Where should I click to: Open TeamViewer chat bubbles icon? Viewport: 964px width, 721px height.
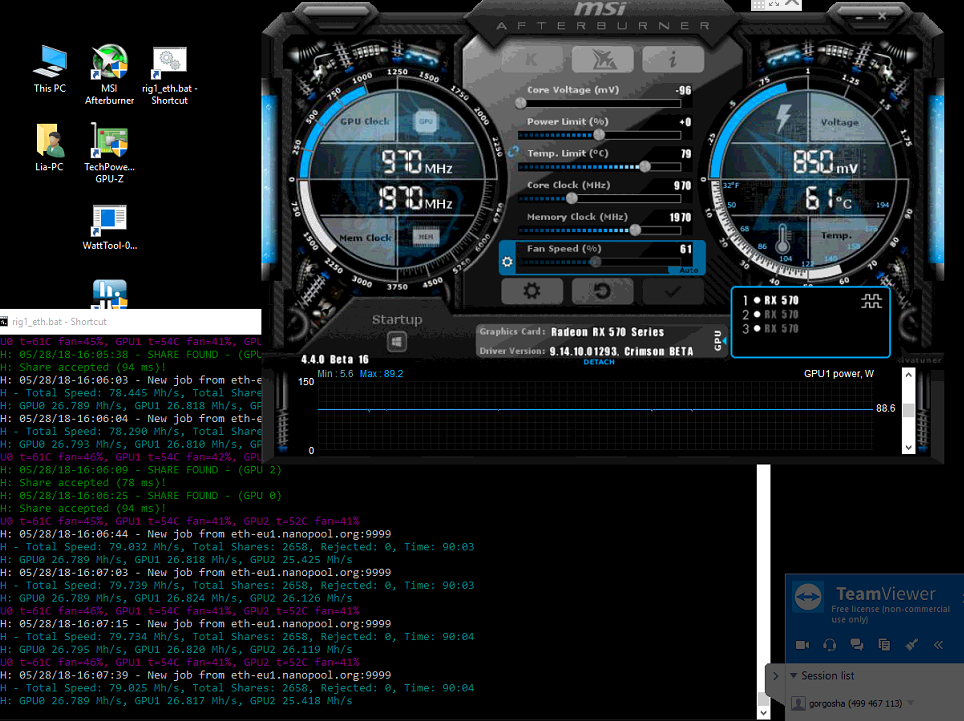[856, 645]
